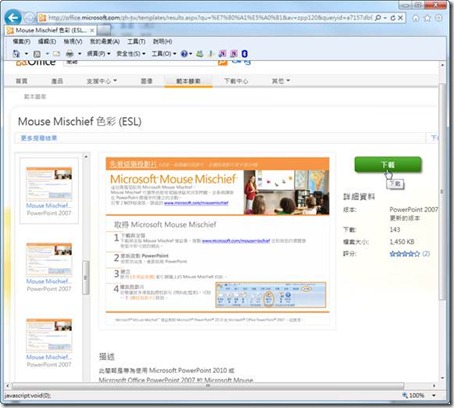Click the page horizontal scrollbar at bottom
The image size is (454, 408).
pos(208,386)
